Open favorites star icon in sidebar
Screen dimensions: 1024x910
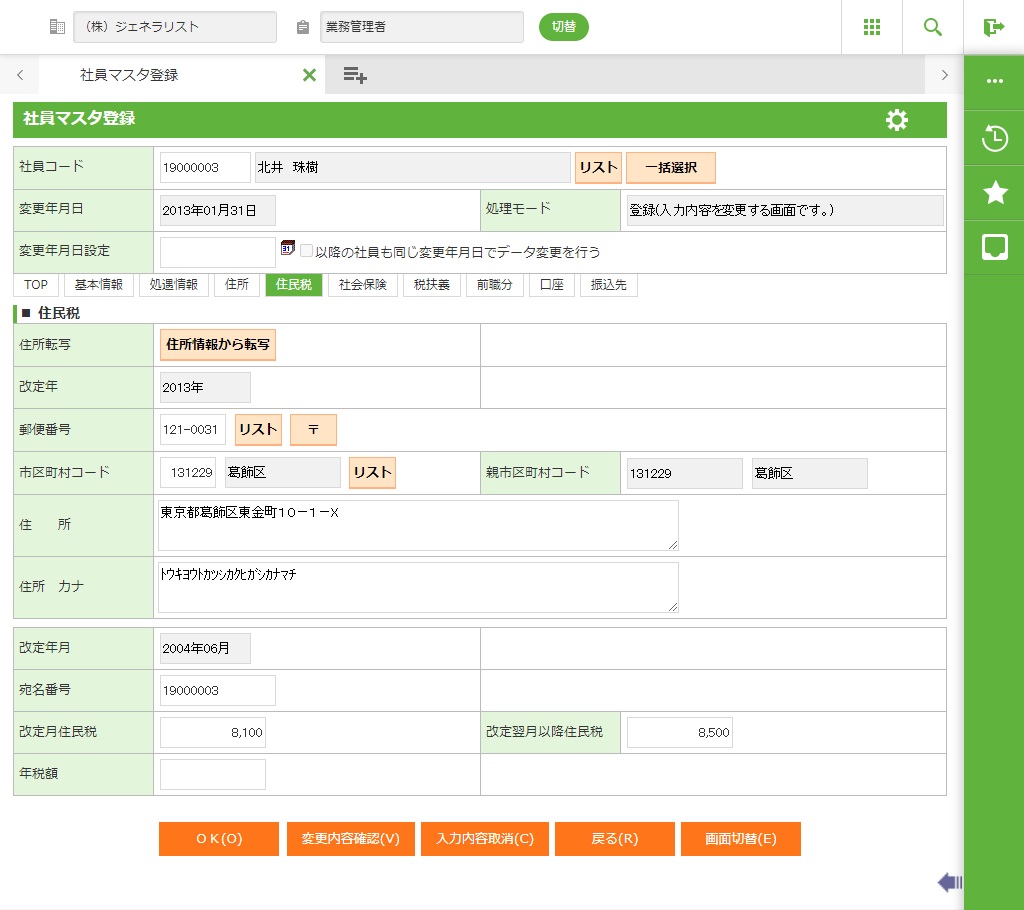(995, 193)
